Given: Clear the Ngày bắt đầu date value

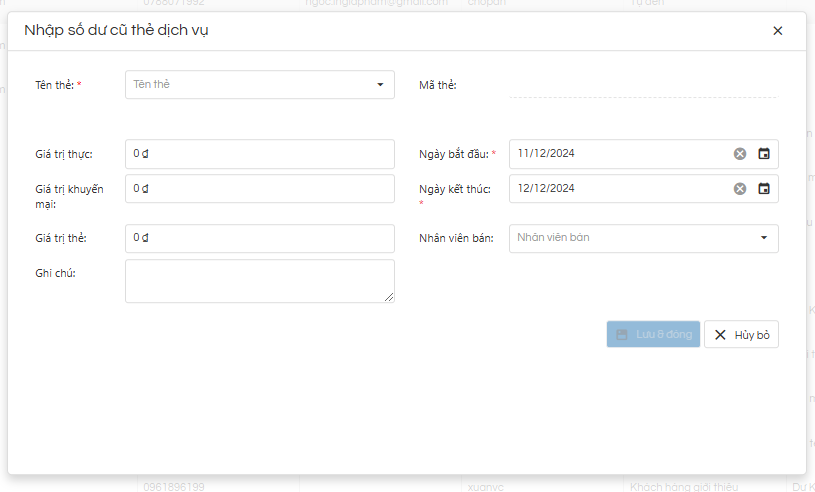Looking at the screenshot, I should tap(740, 154).
